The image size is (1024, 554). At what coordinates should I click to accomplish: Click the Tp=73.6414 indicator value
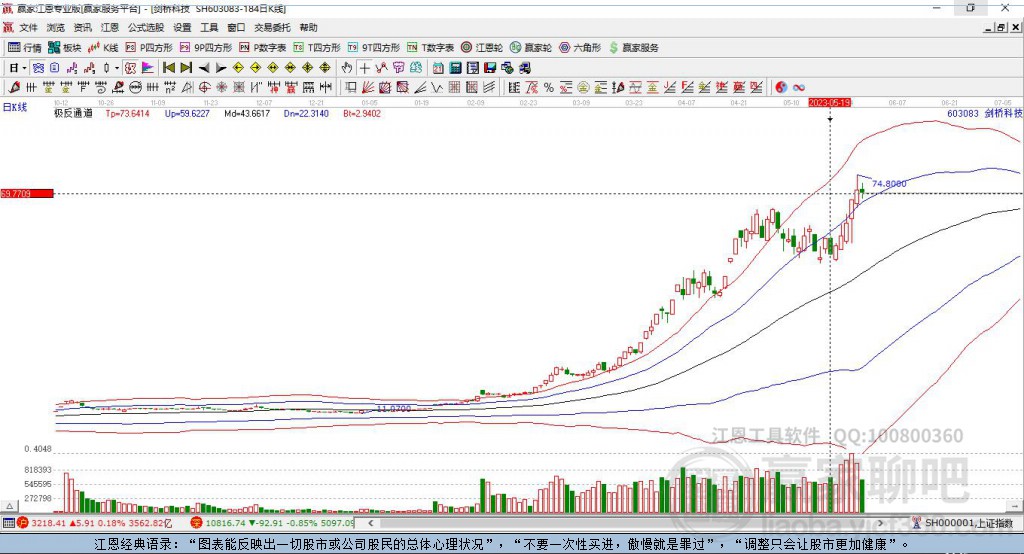click(x=127, y=114)
